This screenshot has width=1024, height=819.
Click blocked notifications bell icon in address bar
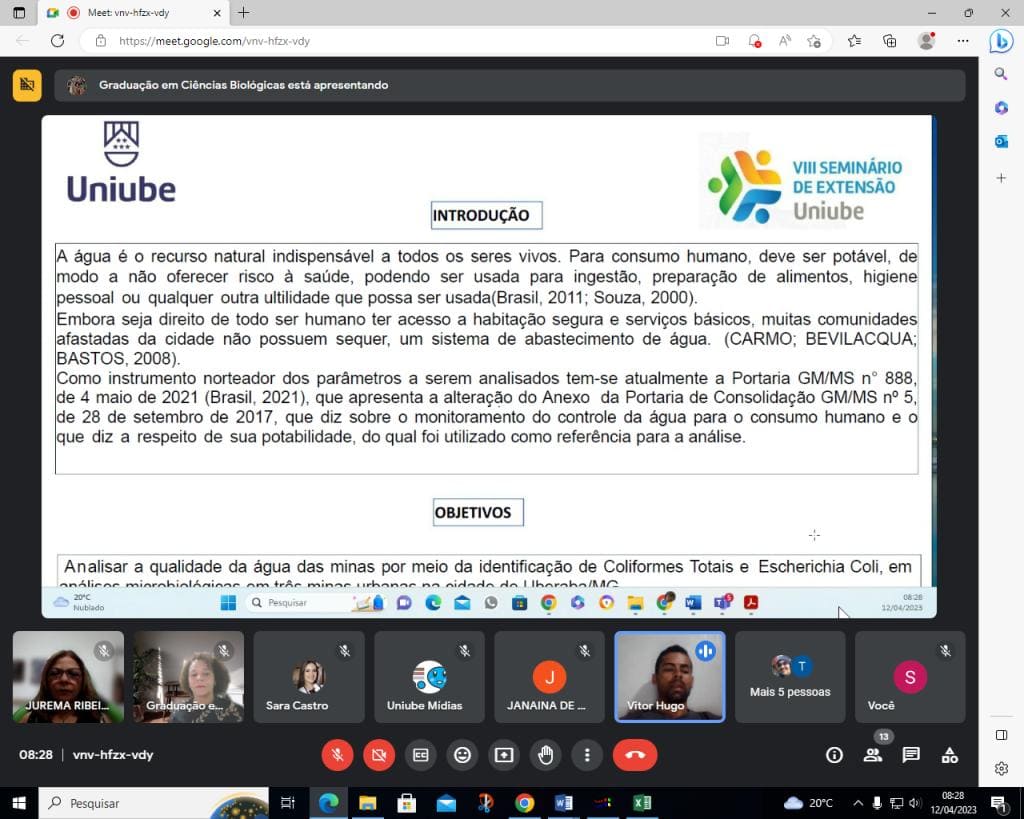(754, 41)
